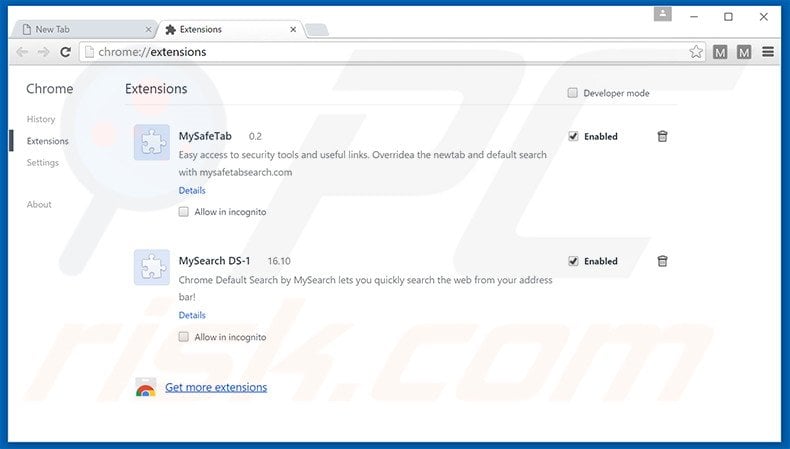Click the MySafeTab puzzle piece icon
Viewport: 790px width, 449px height.
point(152,142)
